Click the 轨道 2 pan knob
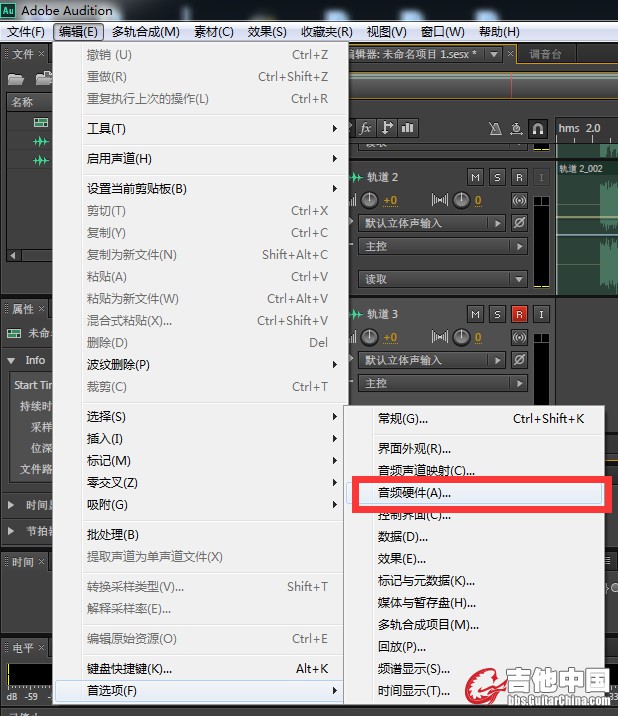618x716 pixels. (461, 200)
